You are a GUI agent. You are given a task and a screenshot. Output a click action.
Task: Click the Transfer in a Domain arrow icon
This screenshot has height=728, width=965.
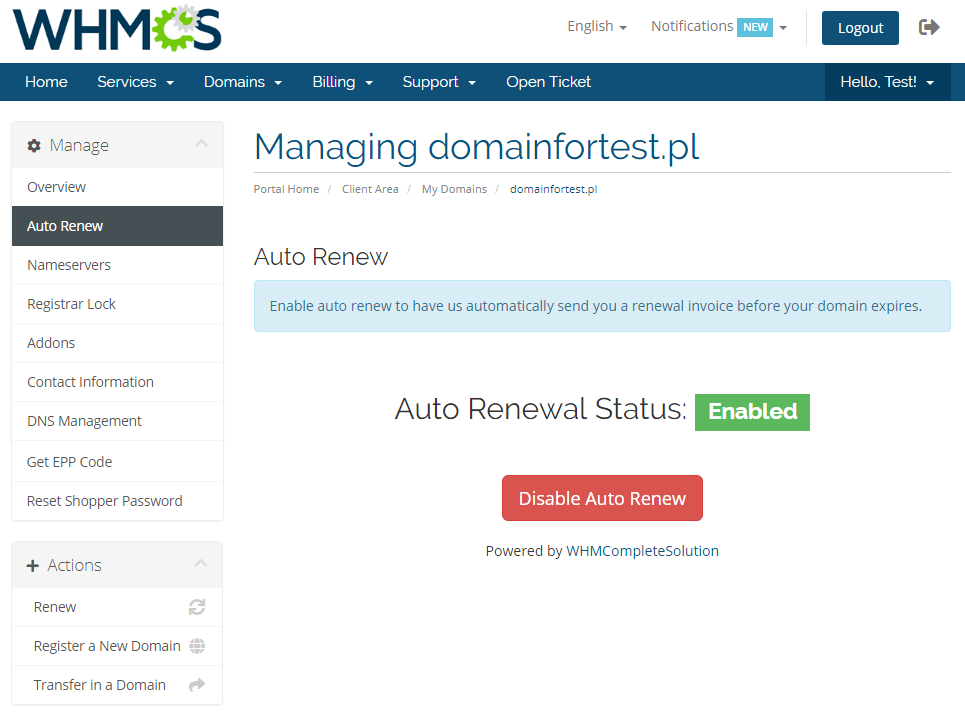click(197, 685)
